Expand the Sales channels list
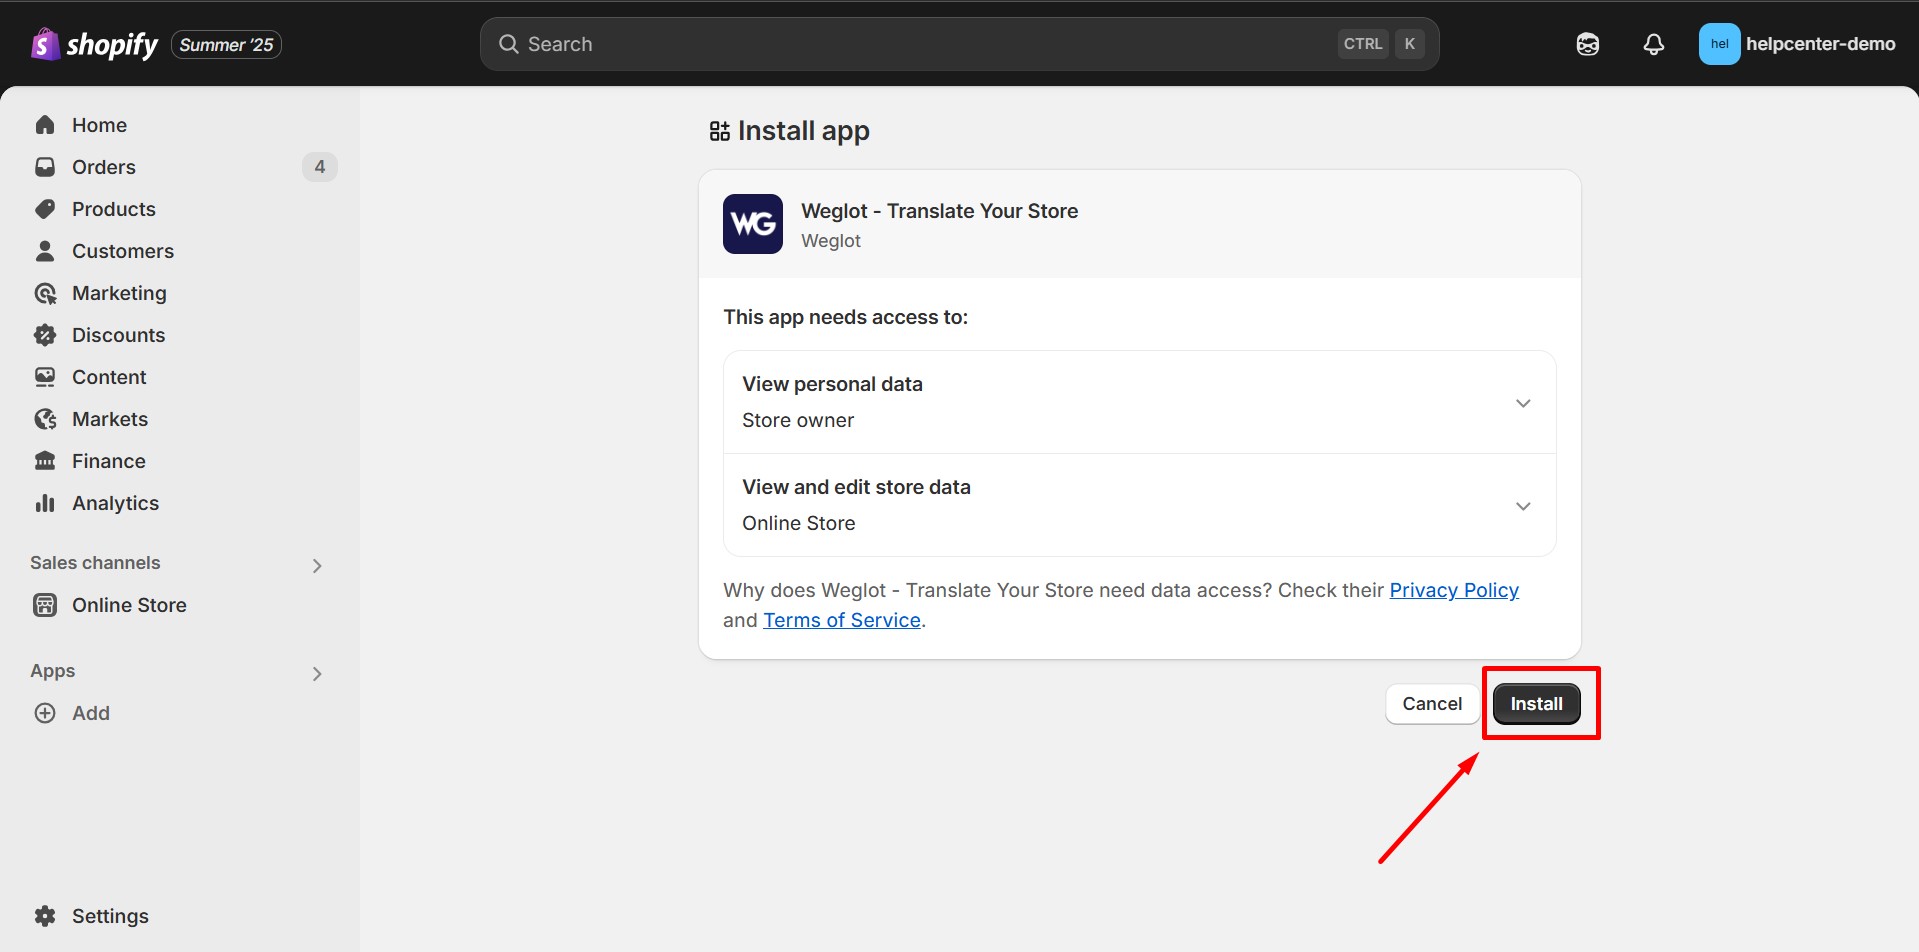 (x=316, y=565)
